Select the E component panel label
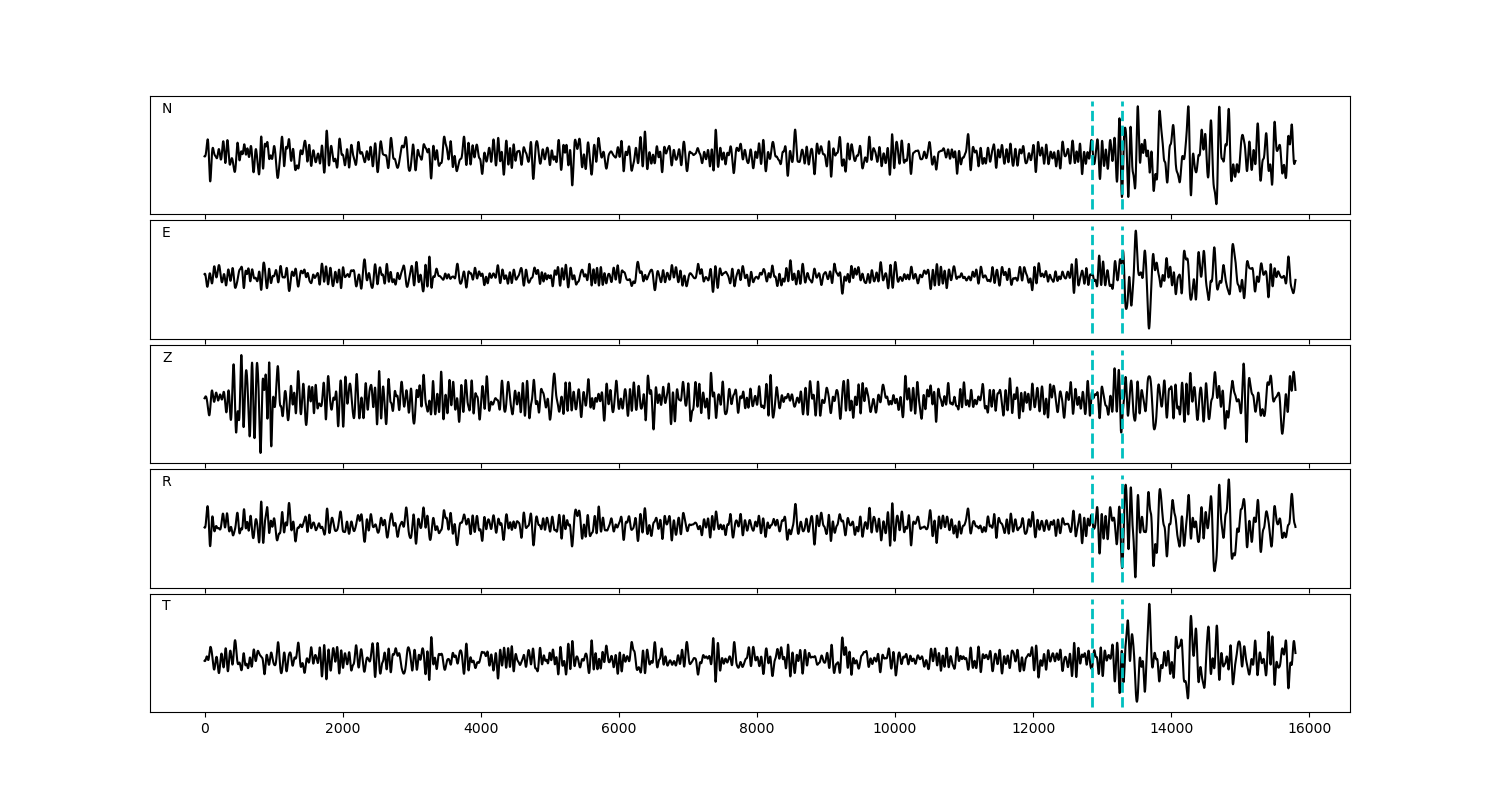Image resolution: width=1500 pixels, height=800 pixels. coord(166,233)
